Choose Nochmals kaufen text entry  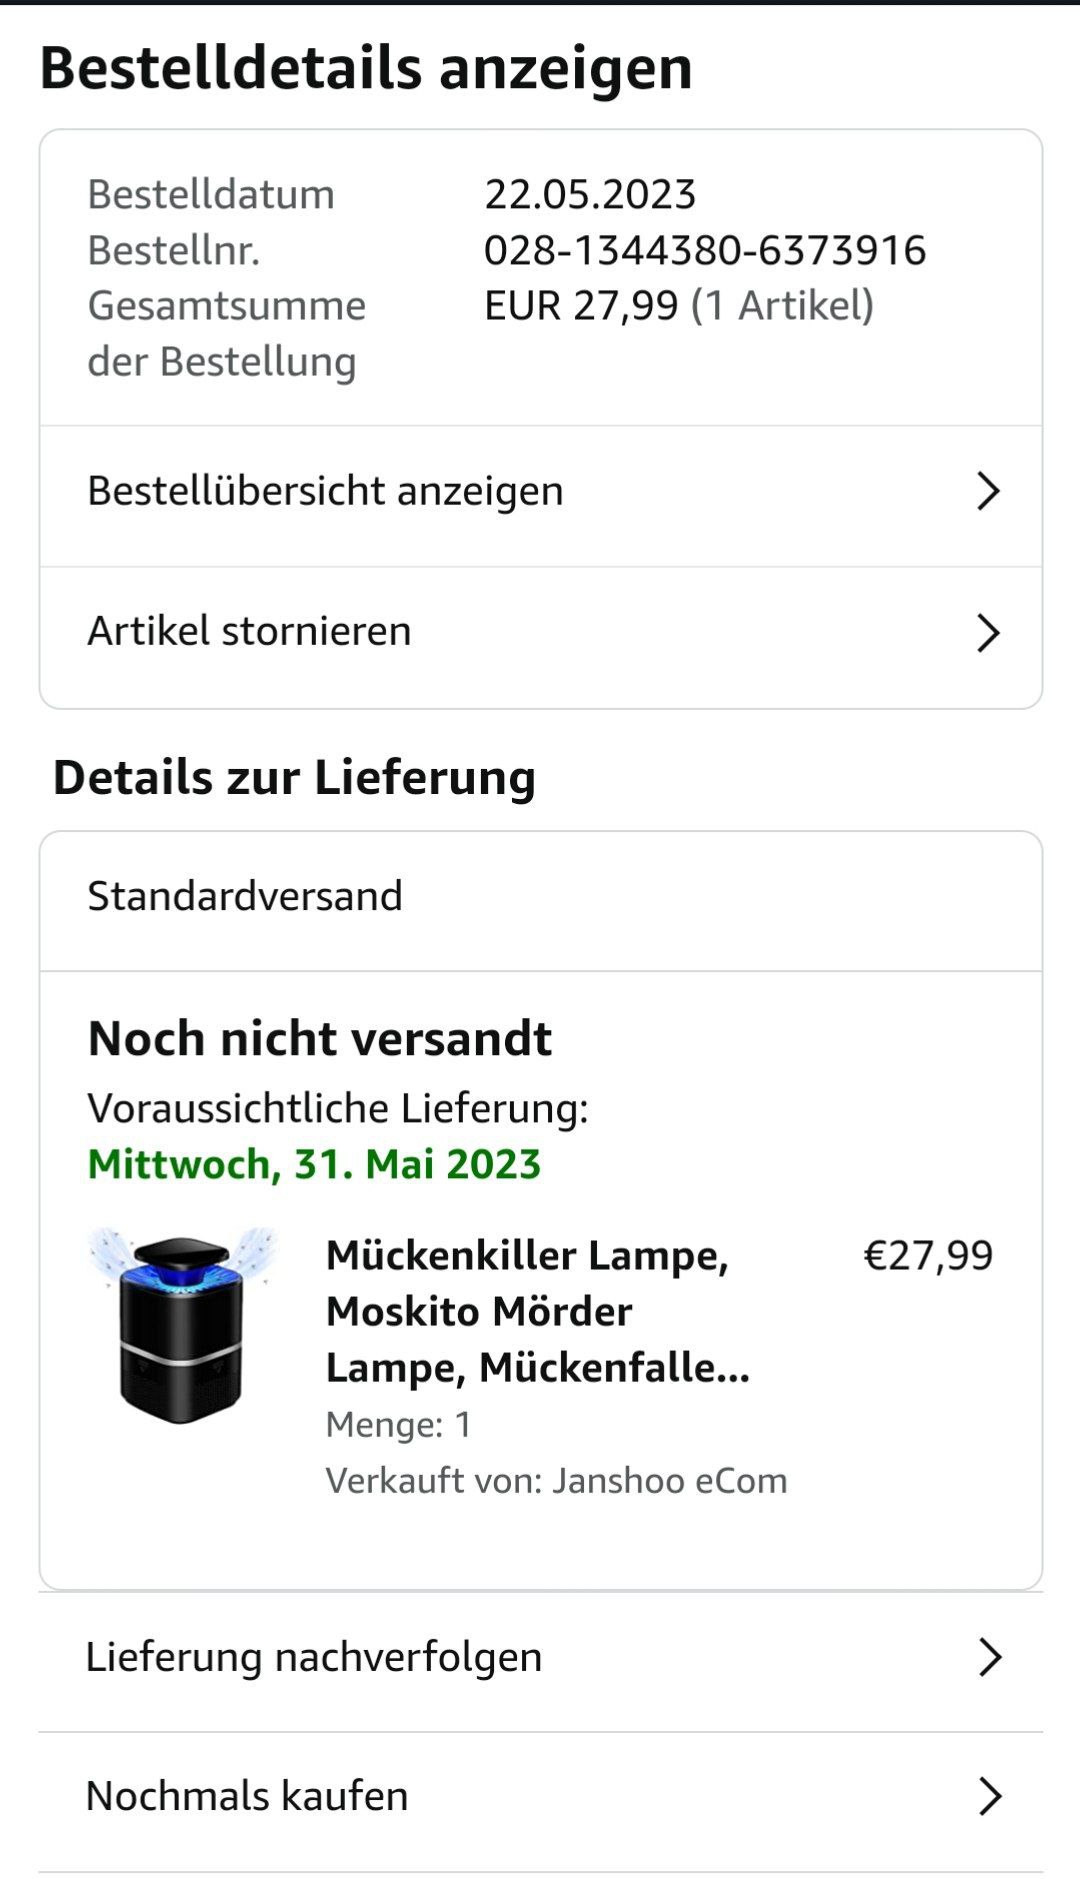pyautogui.click(x=247, y=1796)
